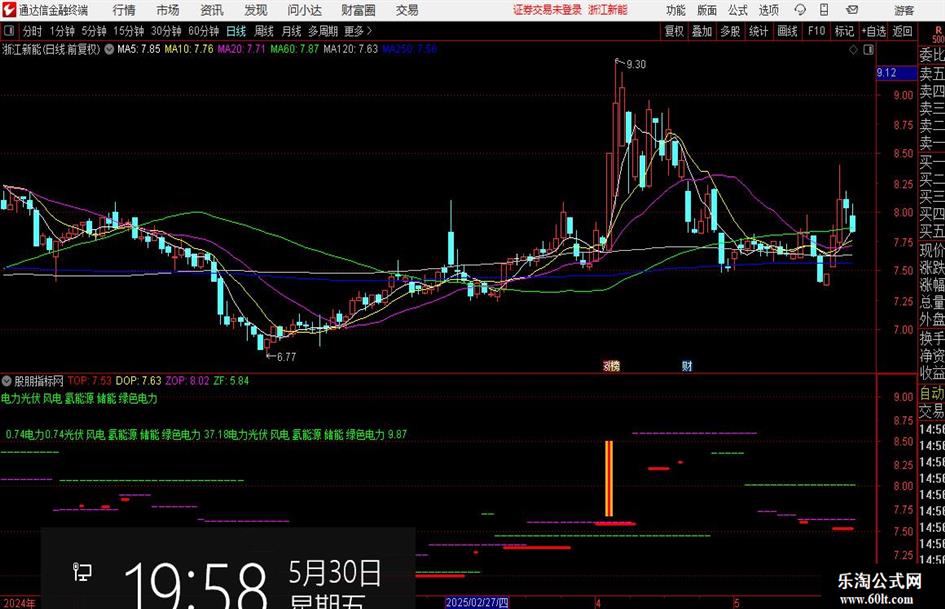Open the mail envelope icon

(852, 10)
